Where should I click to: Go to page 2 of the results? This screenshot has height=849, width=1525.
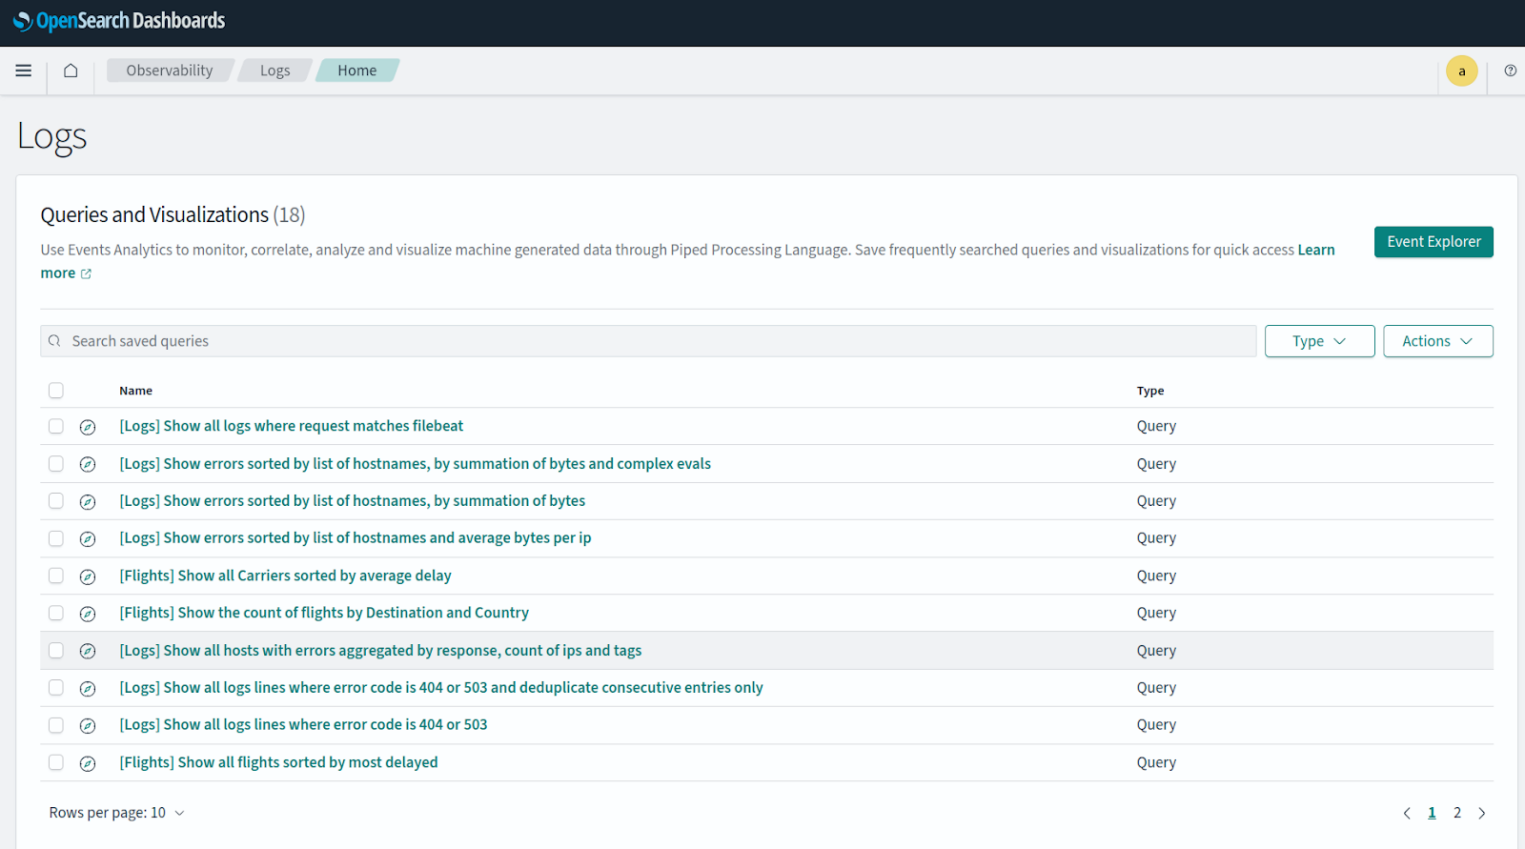point(1457,813)
